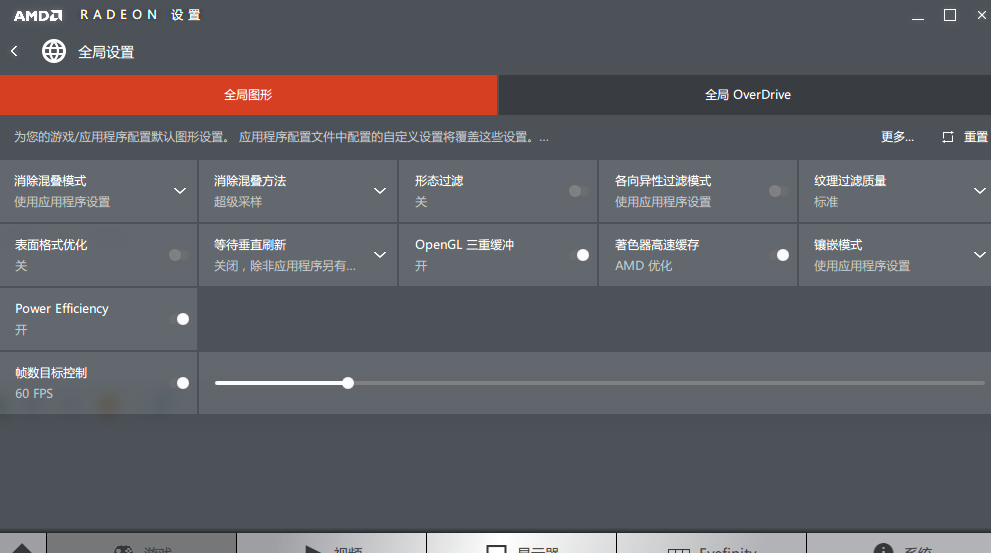The image size is (991, 553).
Task: Toggle the 各向异性过滤模式 switch
Action: click(778, 191)
